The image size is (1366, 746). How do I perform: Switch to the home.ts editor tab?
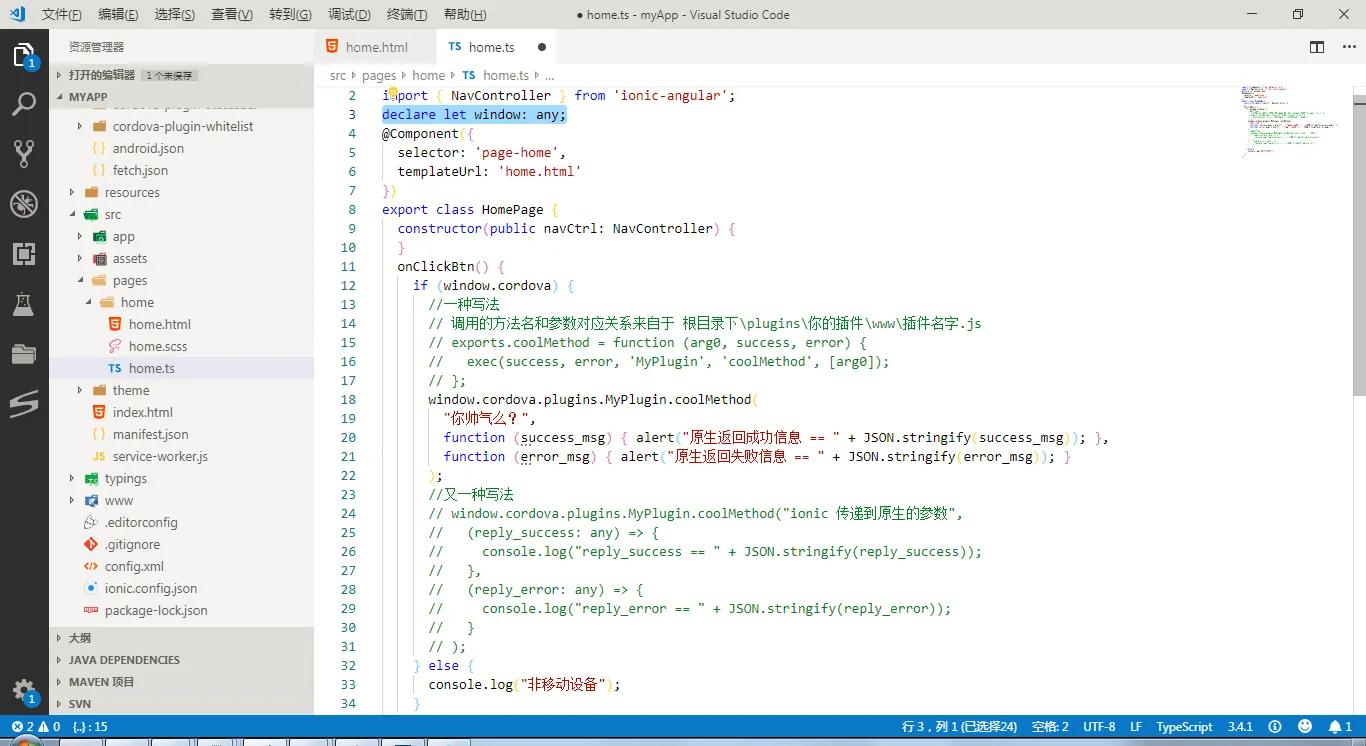496,47
